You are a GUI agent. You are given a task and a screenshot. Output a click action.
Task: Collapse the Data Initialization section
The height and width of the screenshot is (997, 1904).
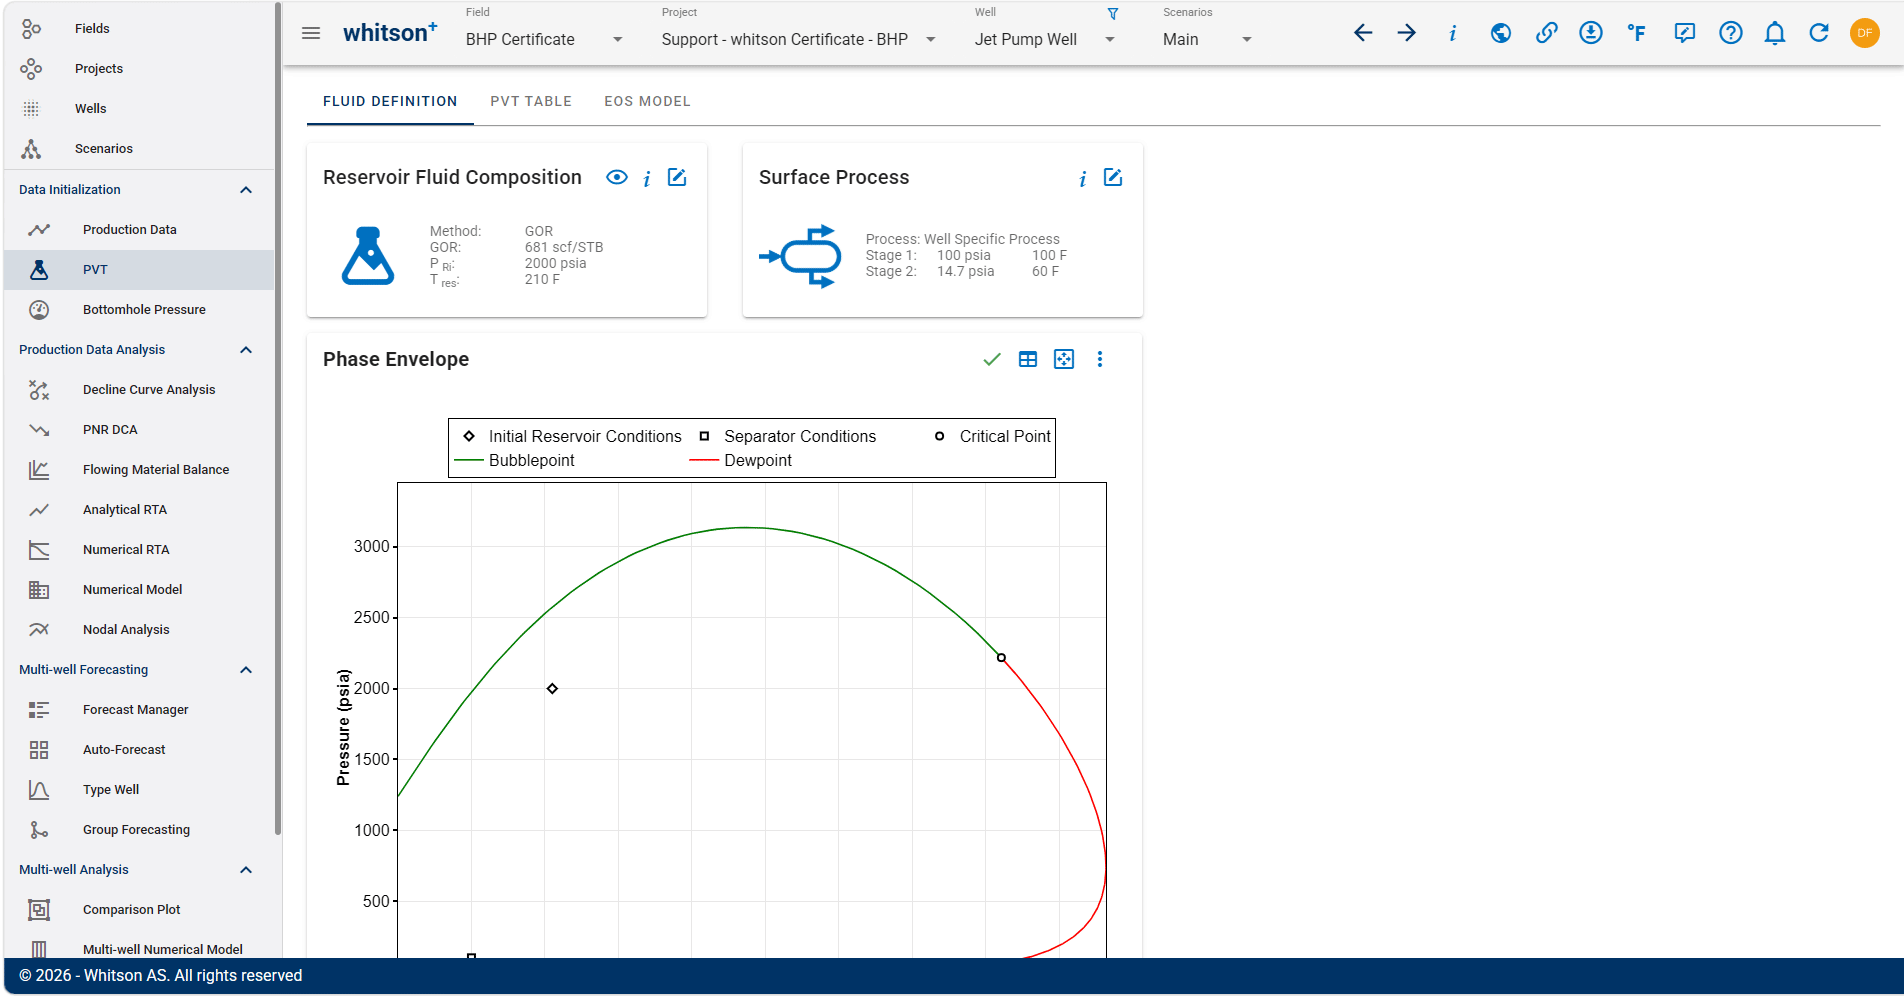tap(246, 190)
